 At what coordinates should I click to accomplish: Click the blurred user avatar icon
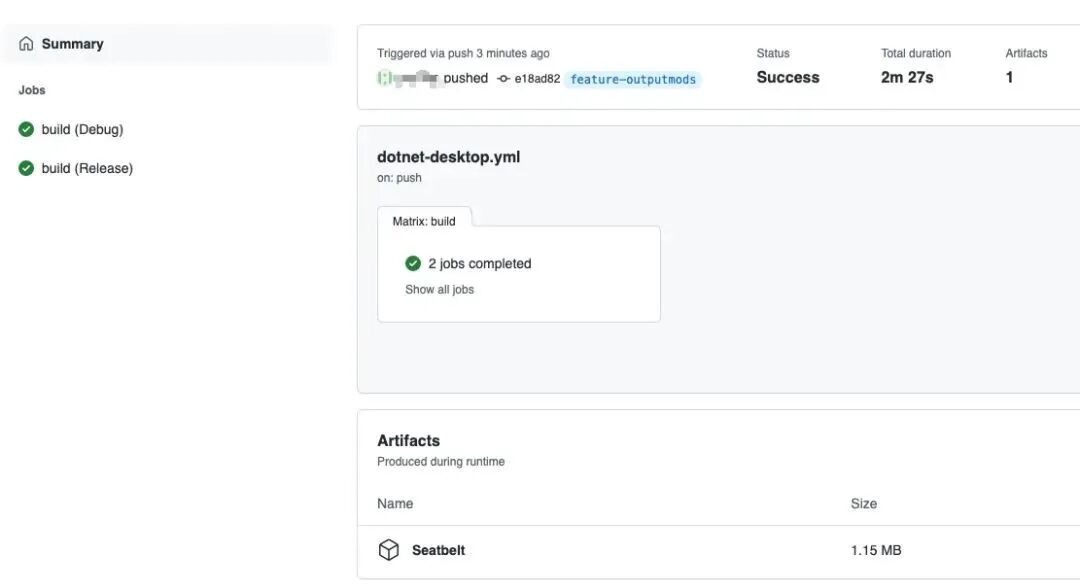pos(384,78)
